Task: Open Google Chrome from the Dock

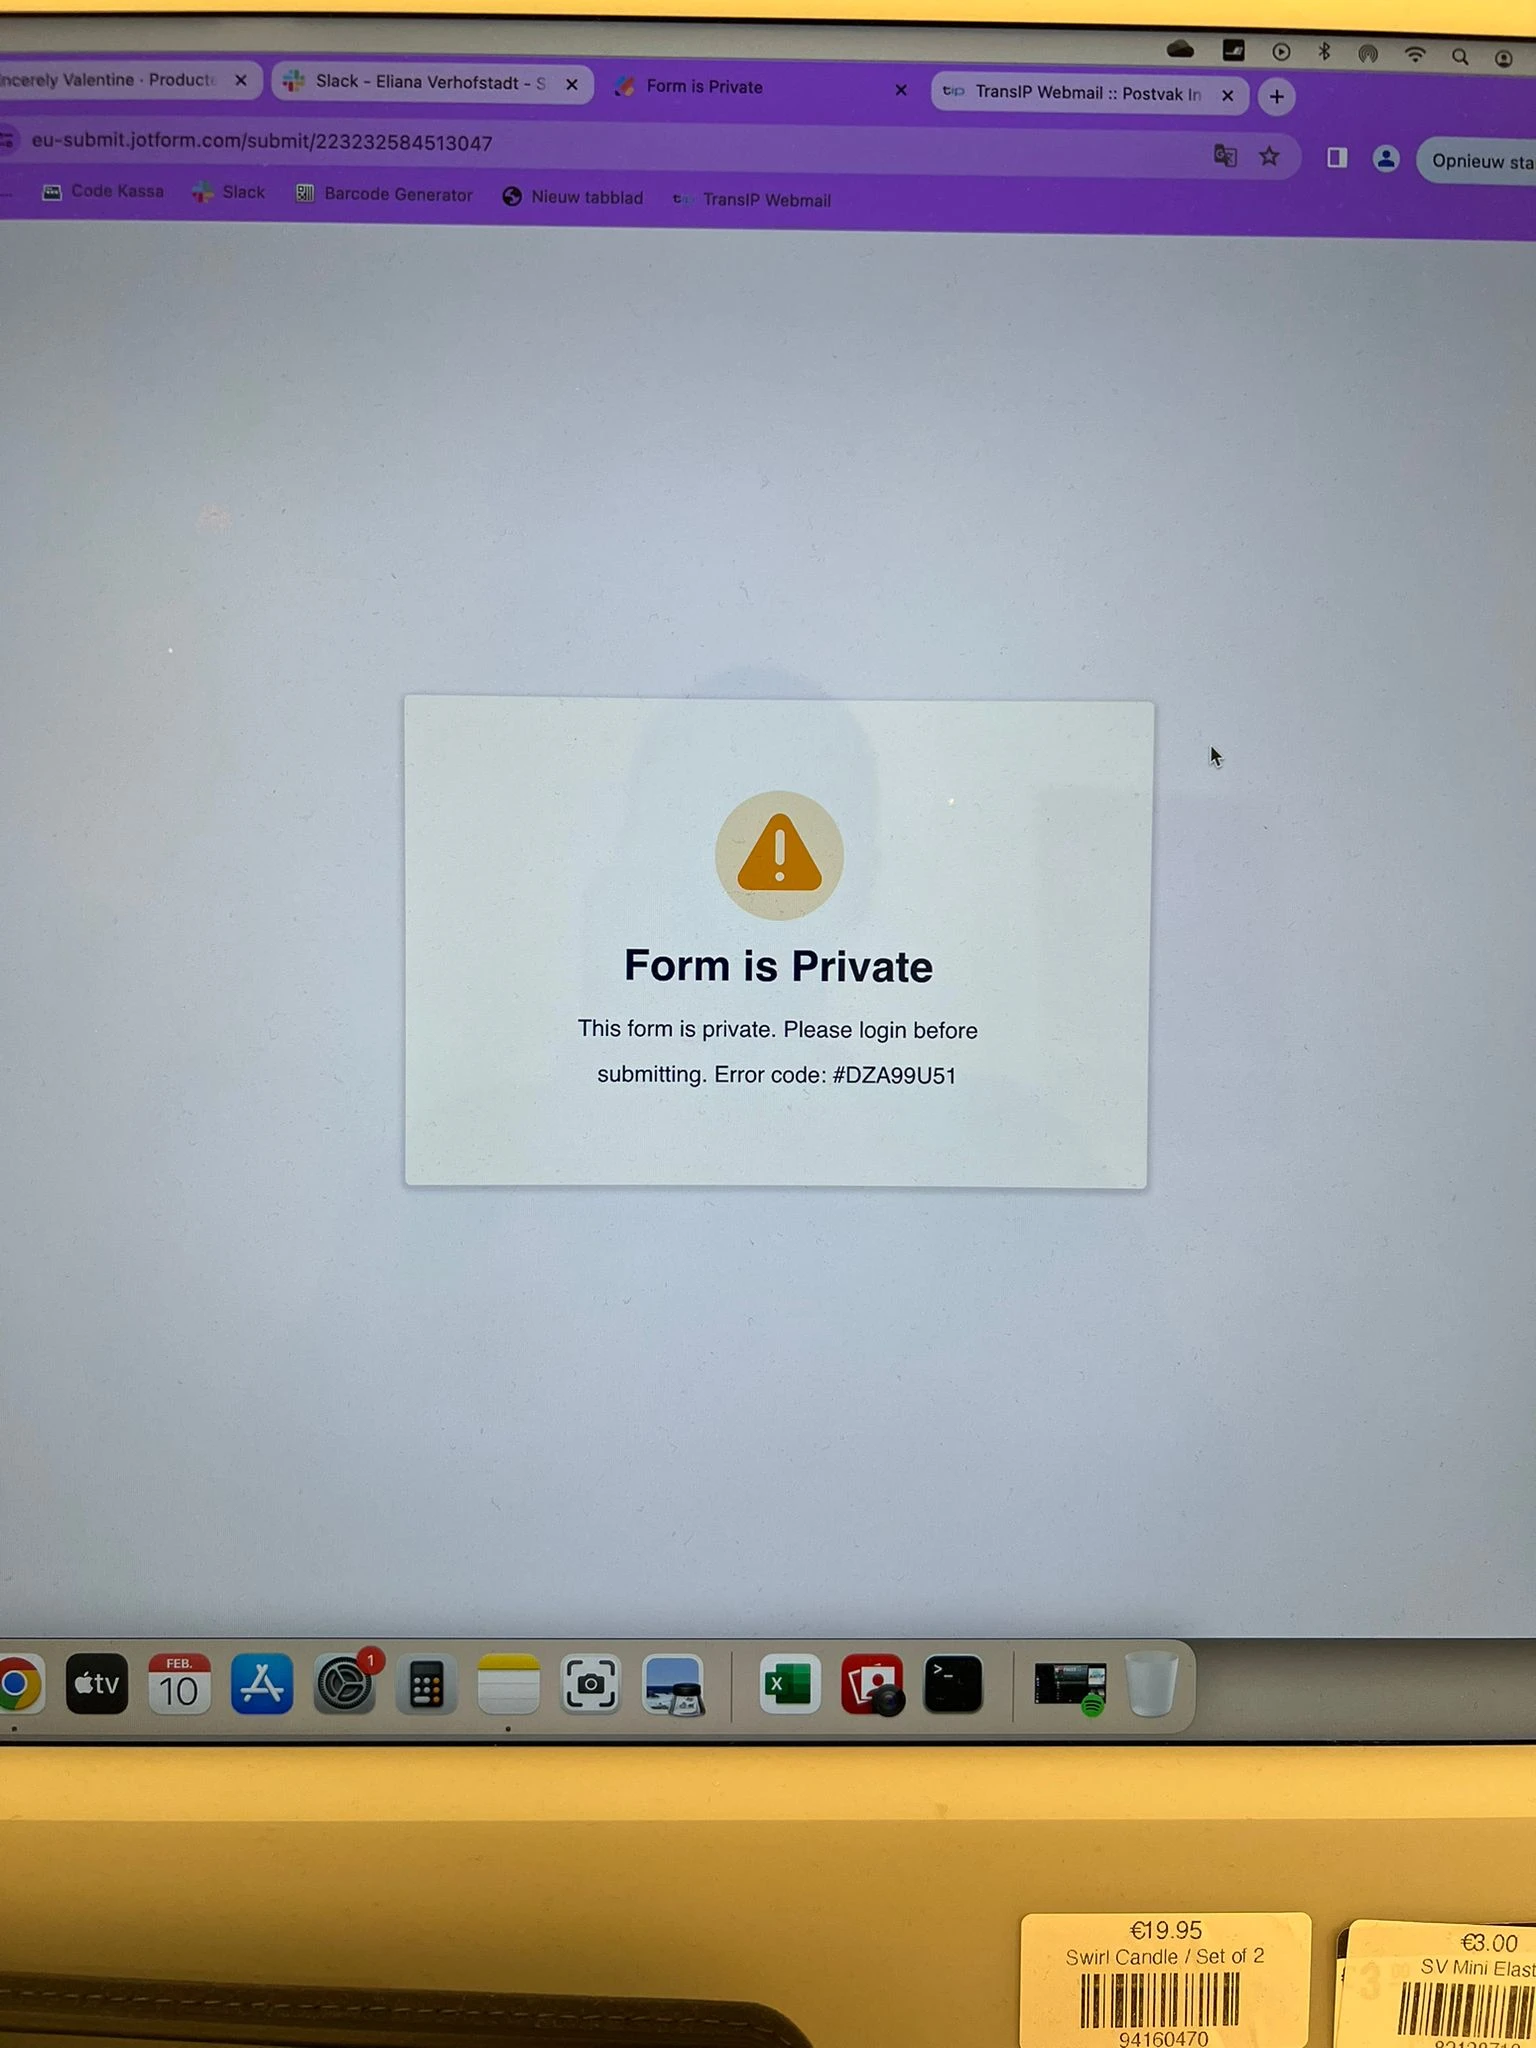Action: 16,1685
